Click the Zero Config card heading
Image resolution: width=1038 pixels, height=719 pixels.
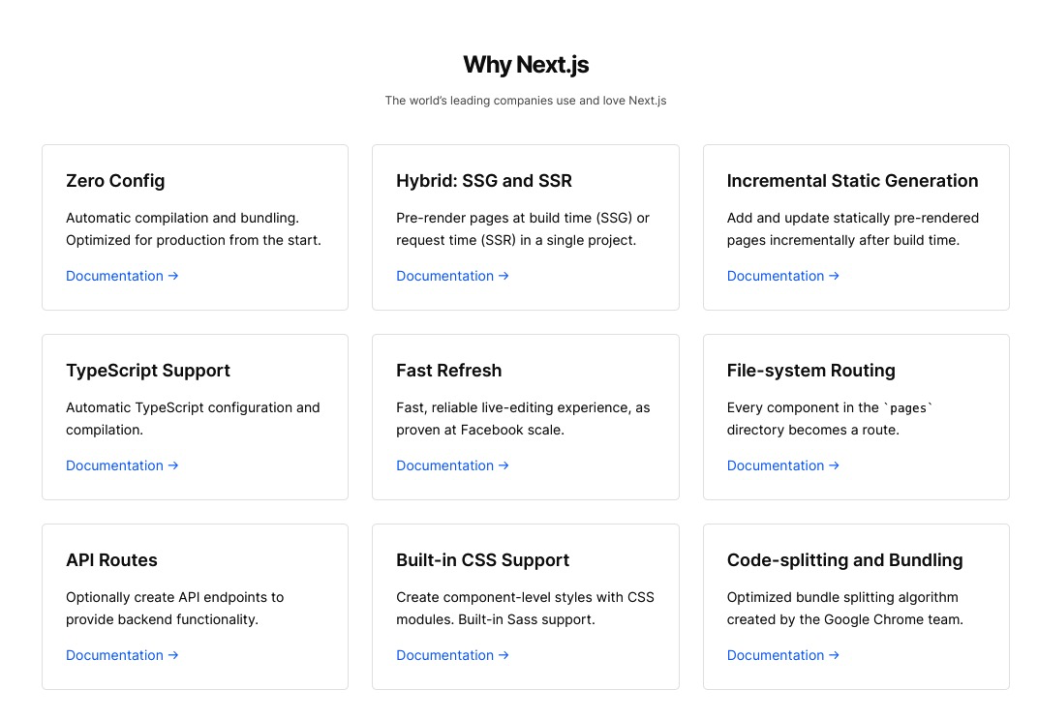(115, 181)
